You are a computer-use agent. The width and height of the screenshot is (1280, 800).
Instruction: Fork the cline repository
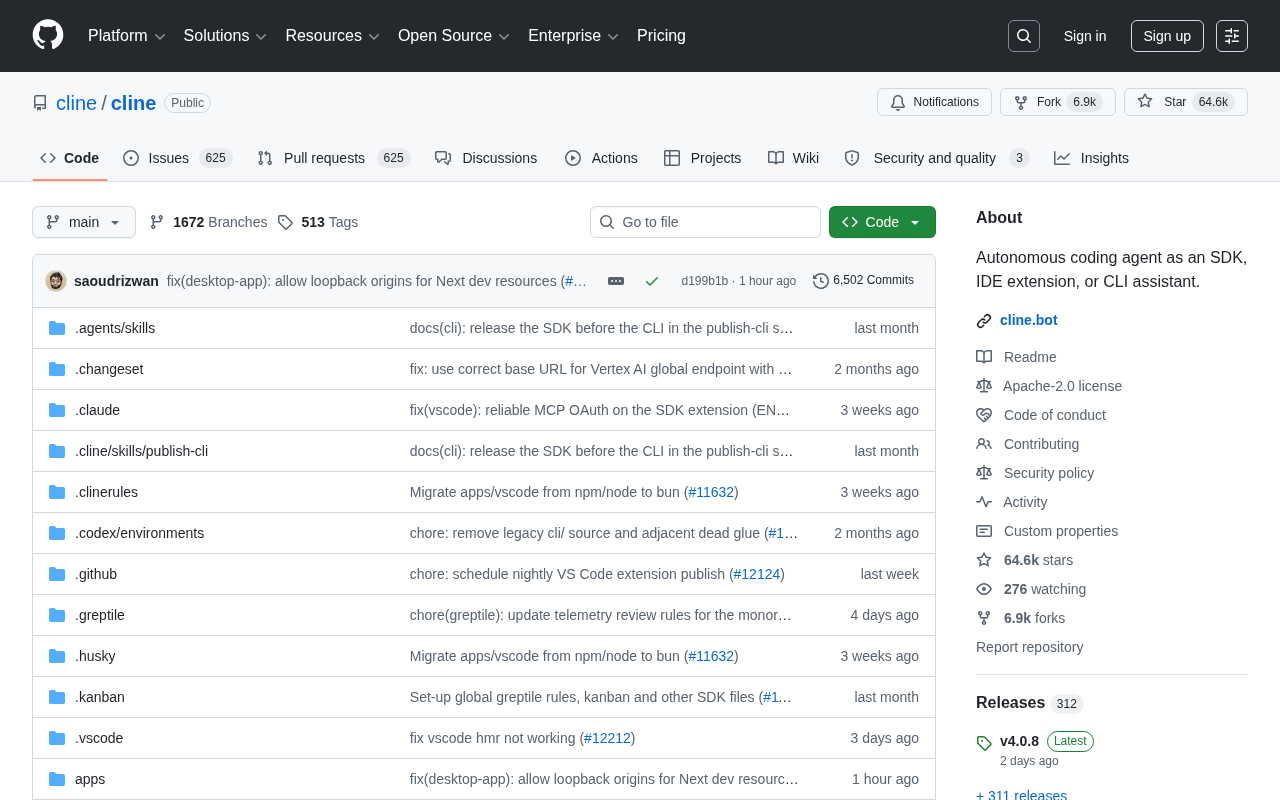tap(1058, 102)
